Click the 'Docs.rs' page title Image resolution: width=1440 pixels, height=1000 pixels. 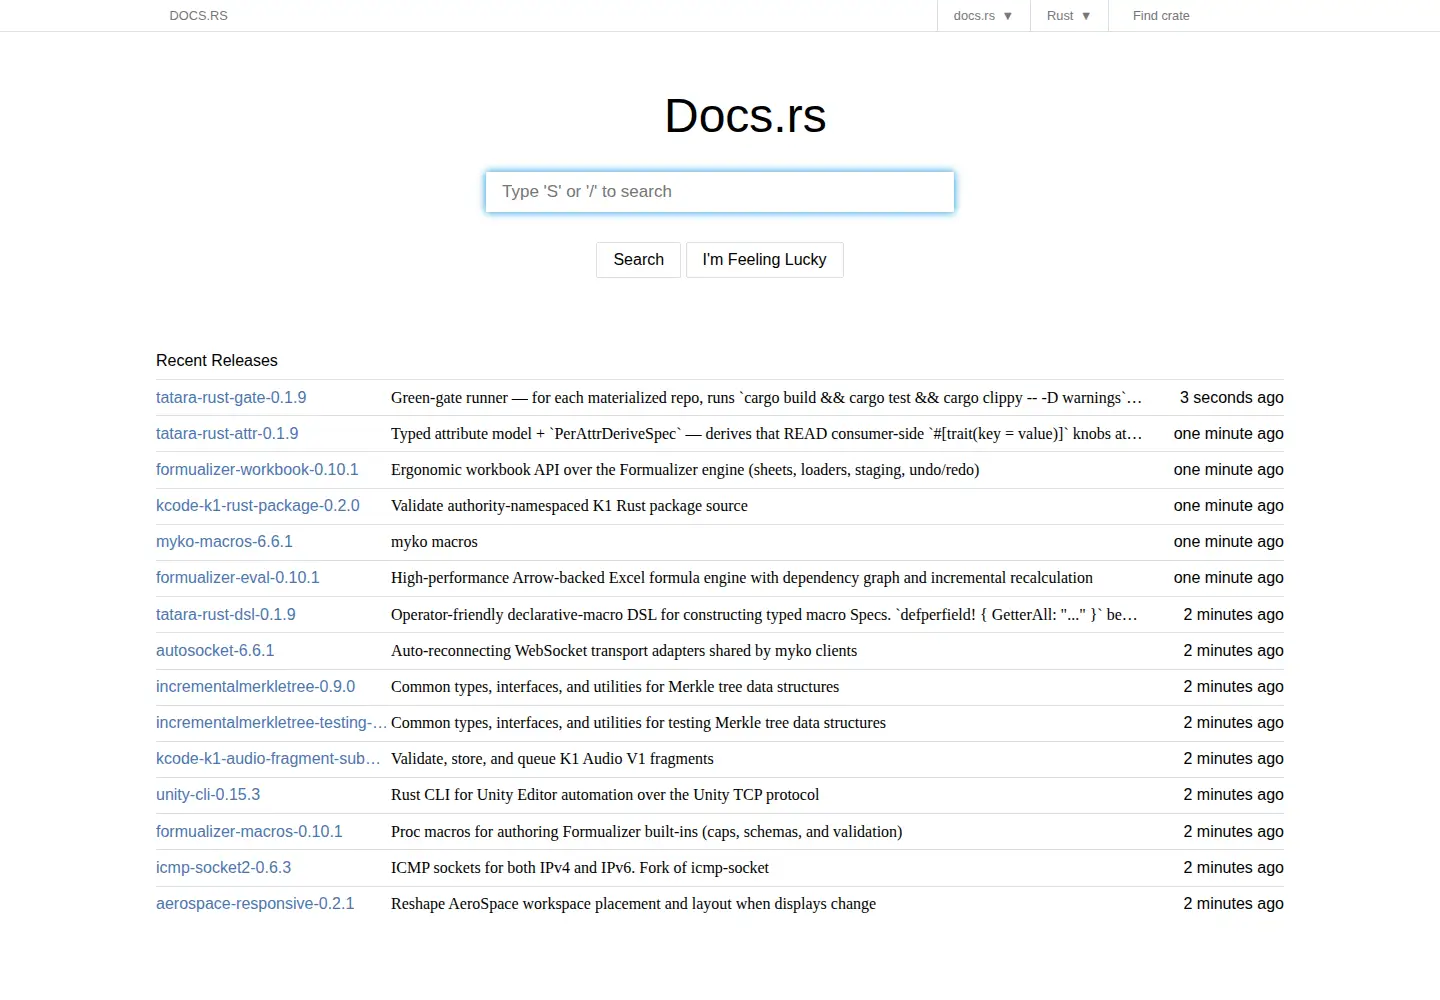coord(745,116)
